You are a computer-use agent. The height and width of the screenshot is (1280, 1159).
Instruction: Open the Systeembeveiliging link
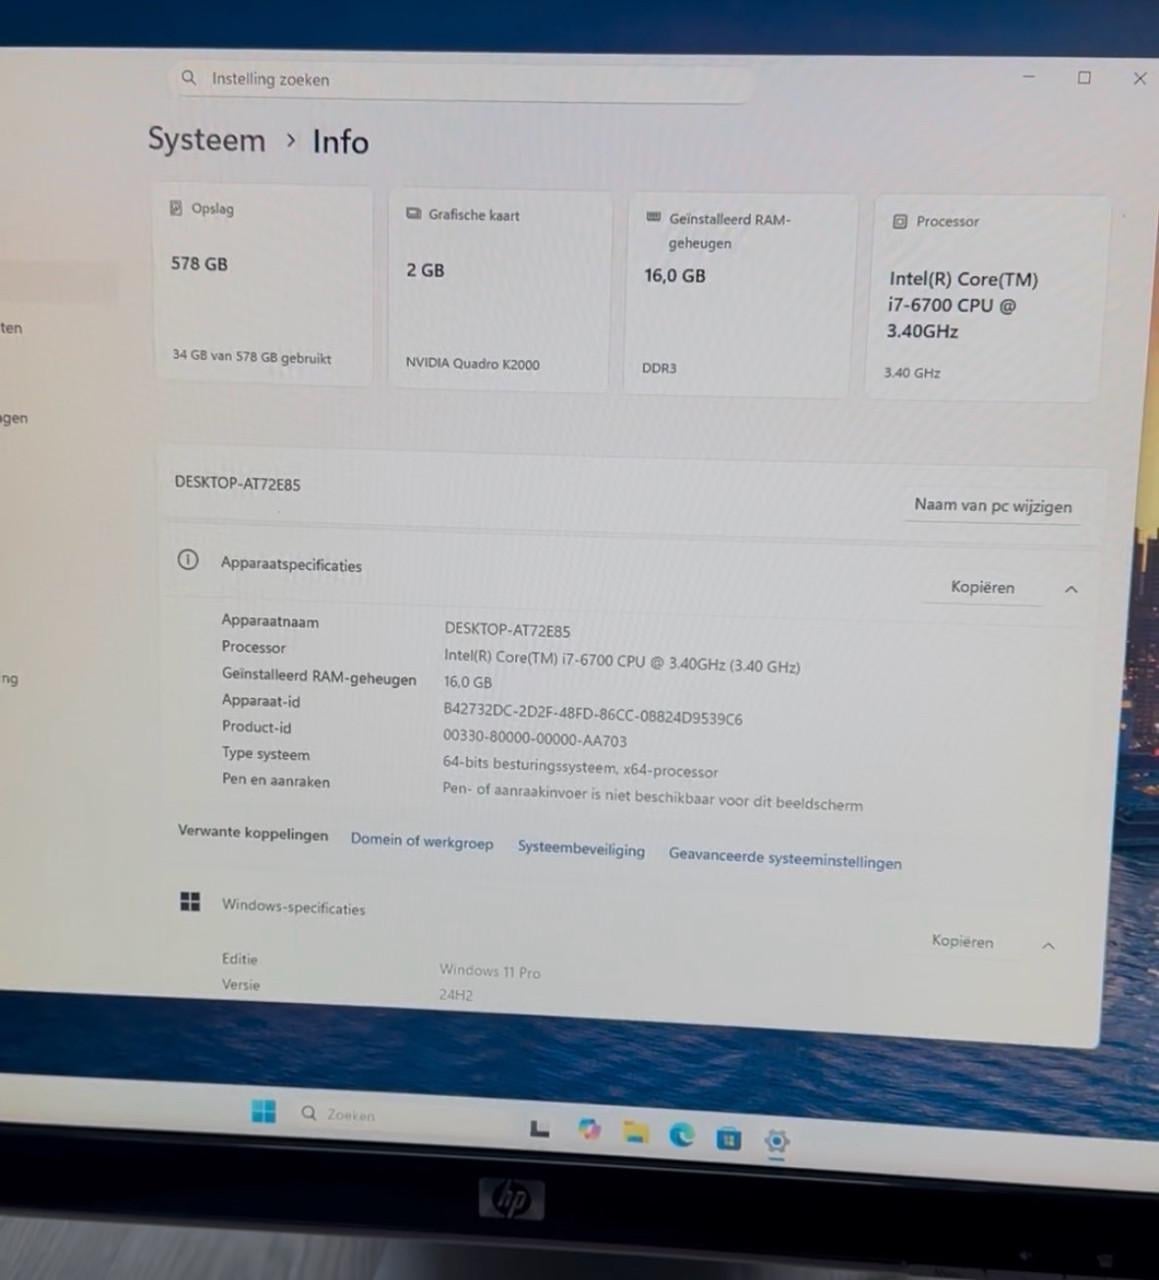click(581, 849)
